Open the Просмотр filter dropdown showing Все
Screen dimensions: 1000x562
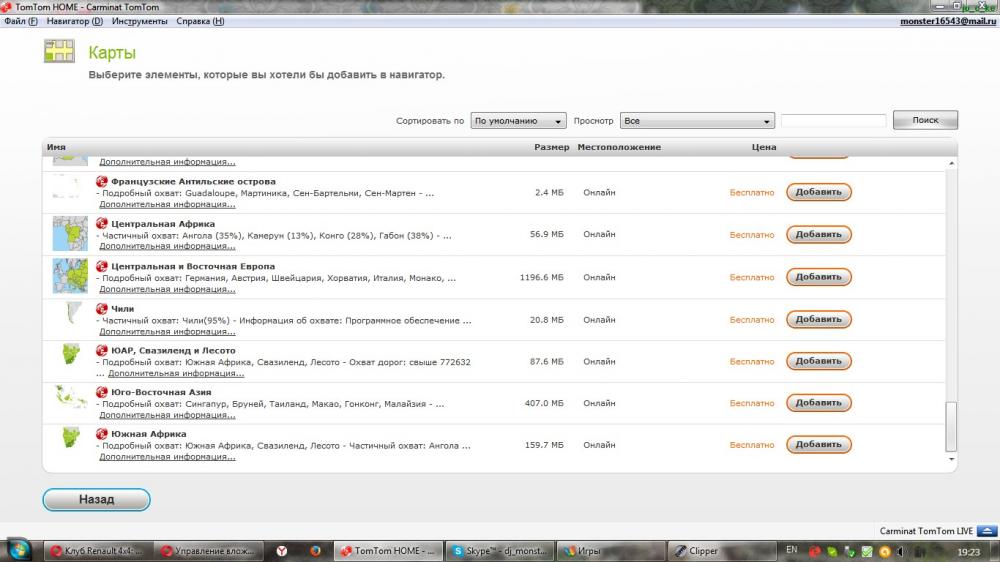pos(697,121)
